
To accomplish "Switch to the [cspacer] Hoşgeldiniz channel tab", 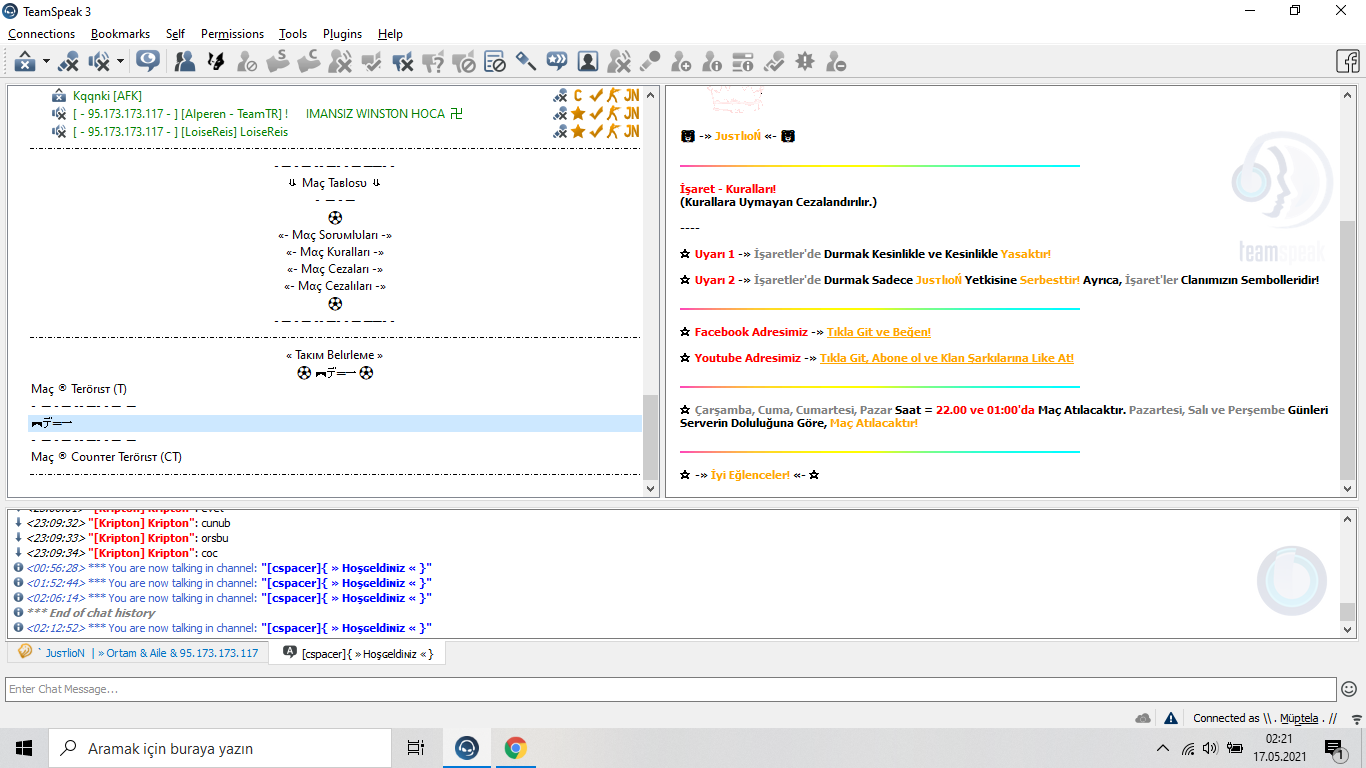I will click(x=358, y=653).
